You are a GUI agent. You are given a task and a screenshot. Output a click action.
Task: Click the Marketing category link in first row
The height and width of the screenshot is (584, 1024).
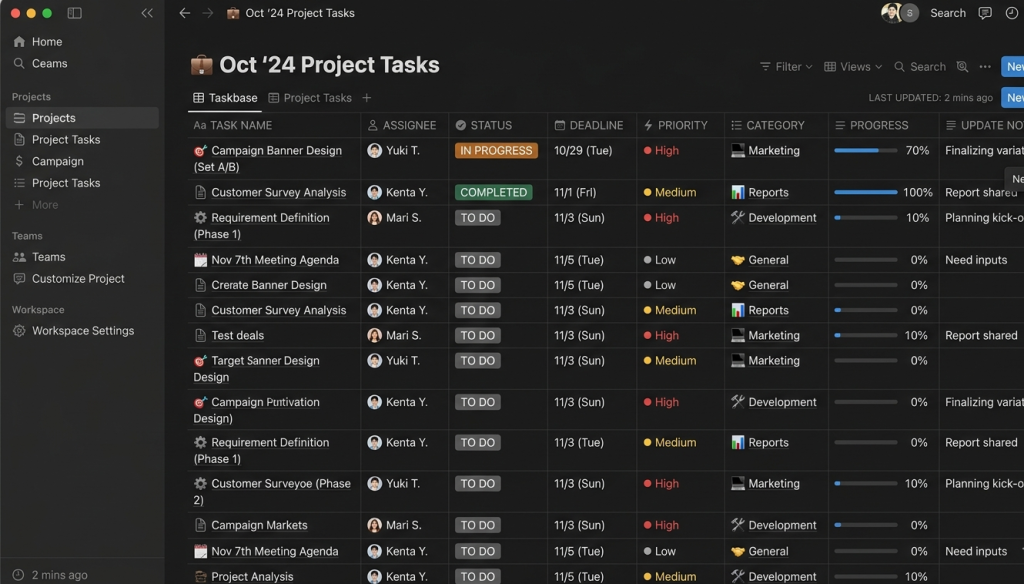[773, 151]
